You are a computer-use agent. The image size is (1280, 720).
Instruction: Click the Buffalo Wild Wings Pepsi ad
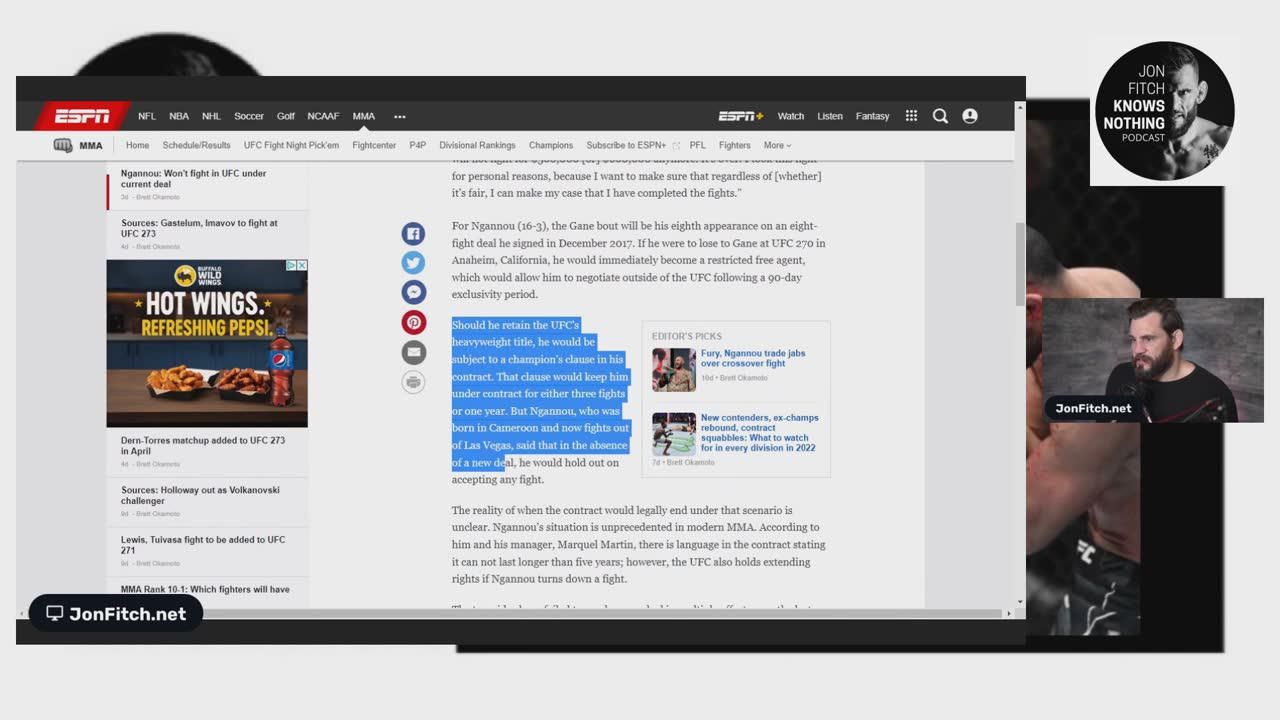(x=207, y=343)
